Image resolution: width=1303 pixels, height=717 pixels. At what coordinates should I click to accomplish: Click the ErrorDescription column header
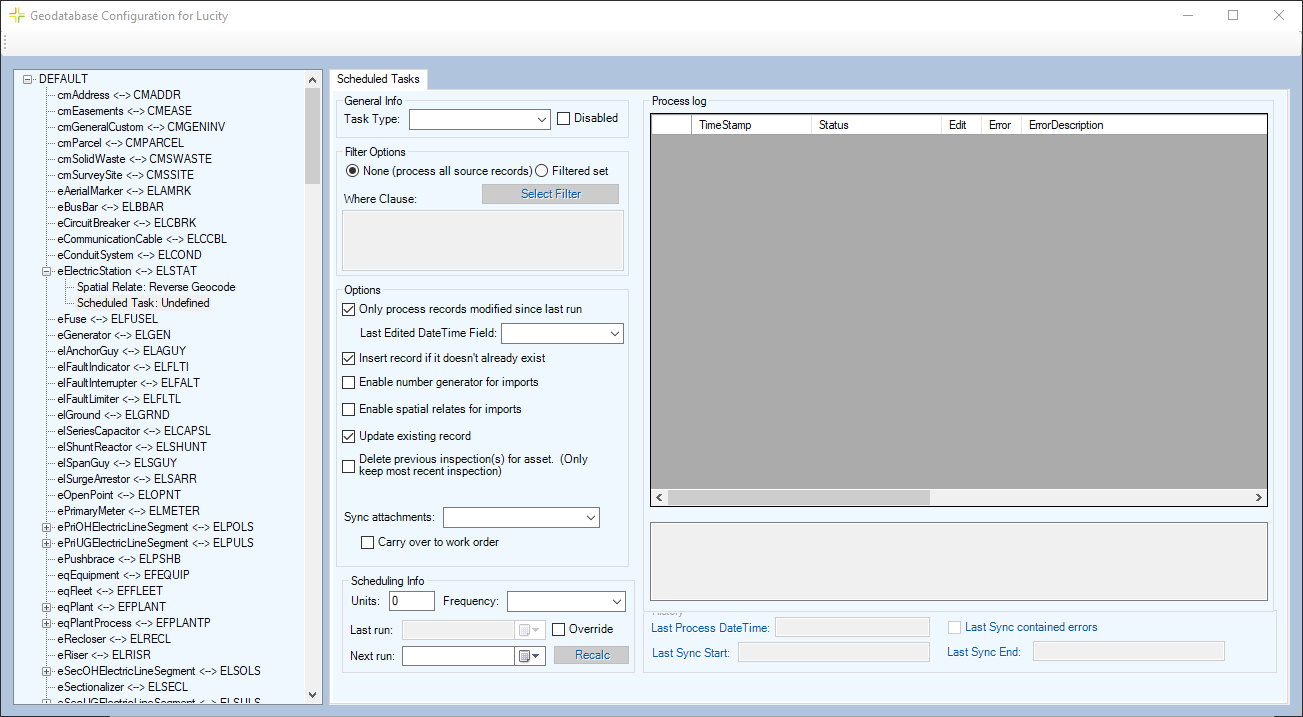[1144, 125]
